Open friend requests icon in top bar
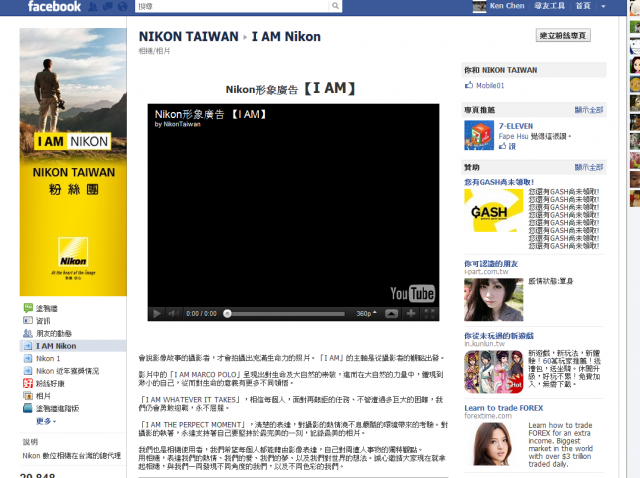Image resolution: width=640 pixels, height=478 pixels. [x=93, y=7]
